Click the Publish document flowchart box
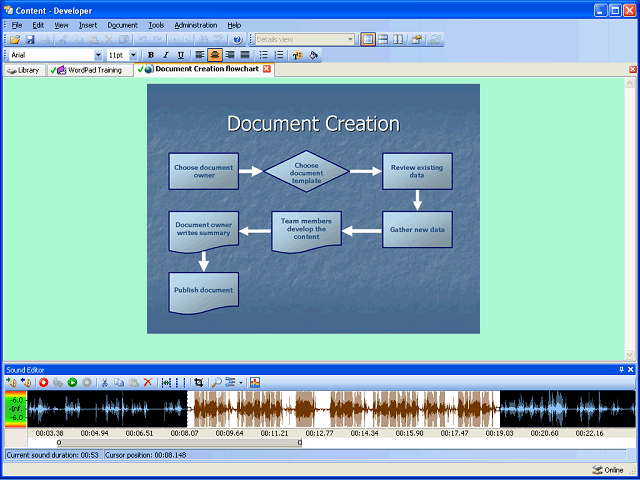640x480 pixels. pos(204,291)
